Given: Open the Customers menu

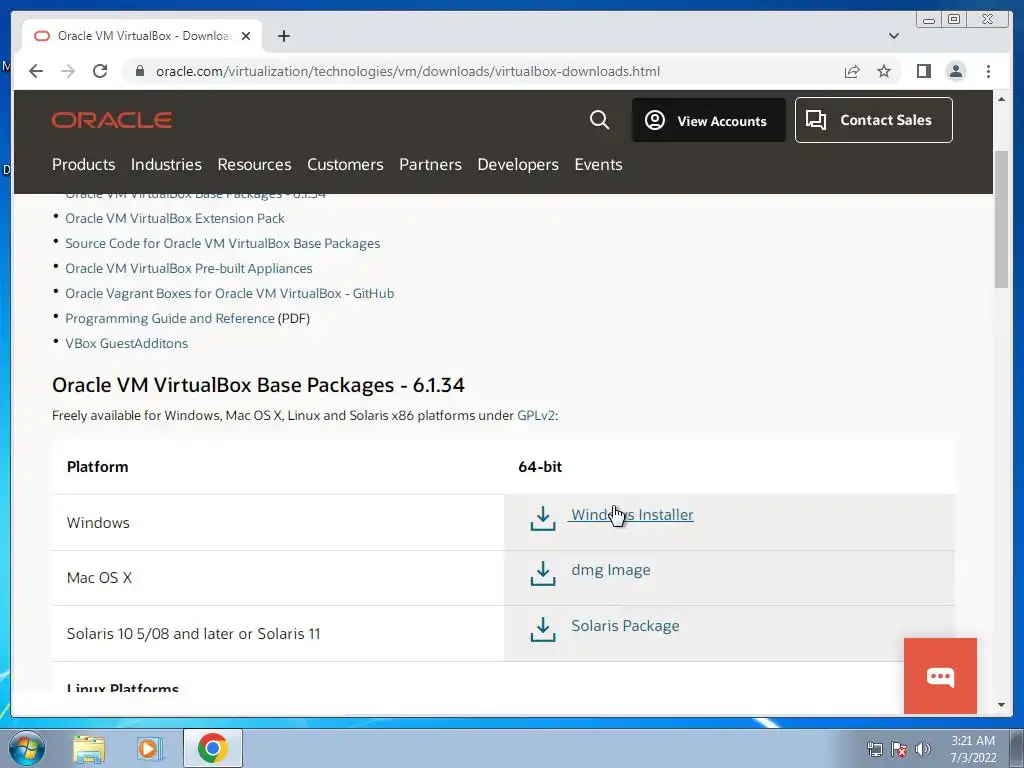Looking at the screenshot, I should click(x=345, y=165).
